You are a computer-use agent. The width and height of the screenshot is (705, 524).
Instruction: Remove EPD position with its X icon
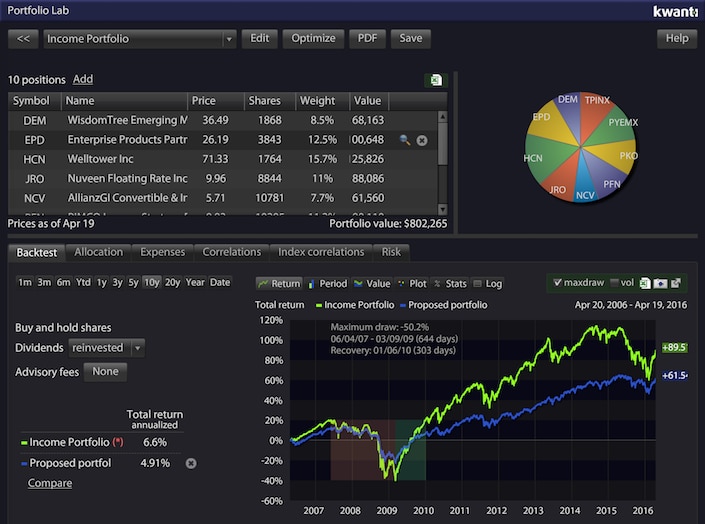click(x=422, y=141)
